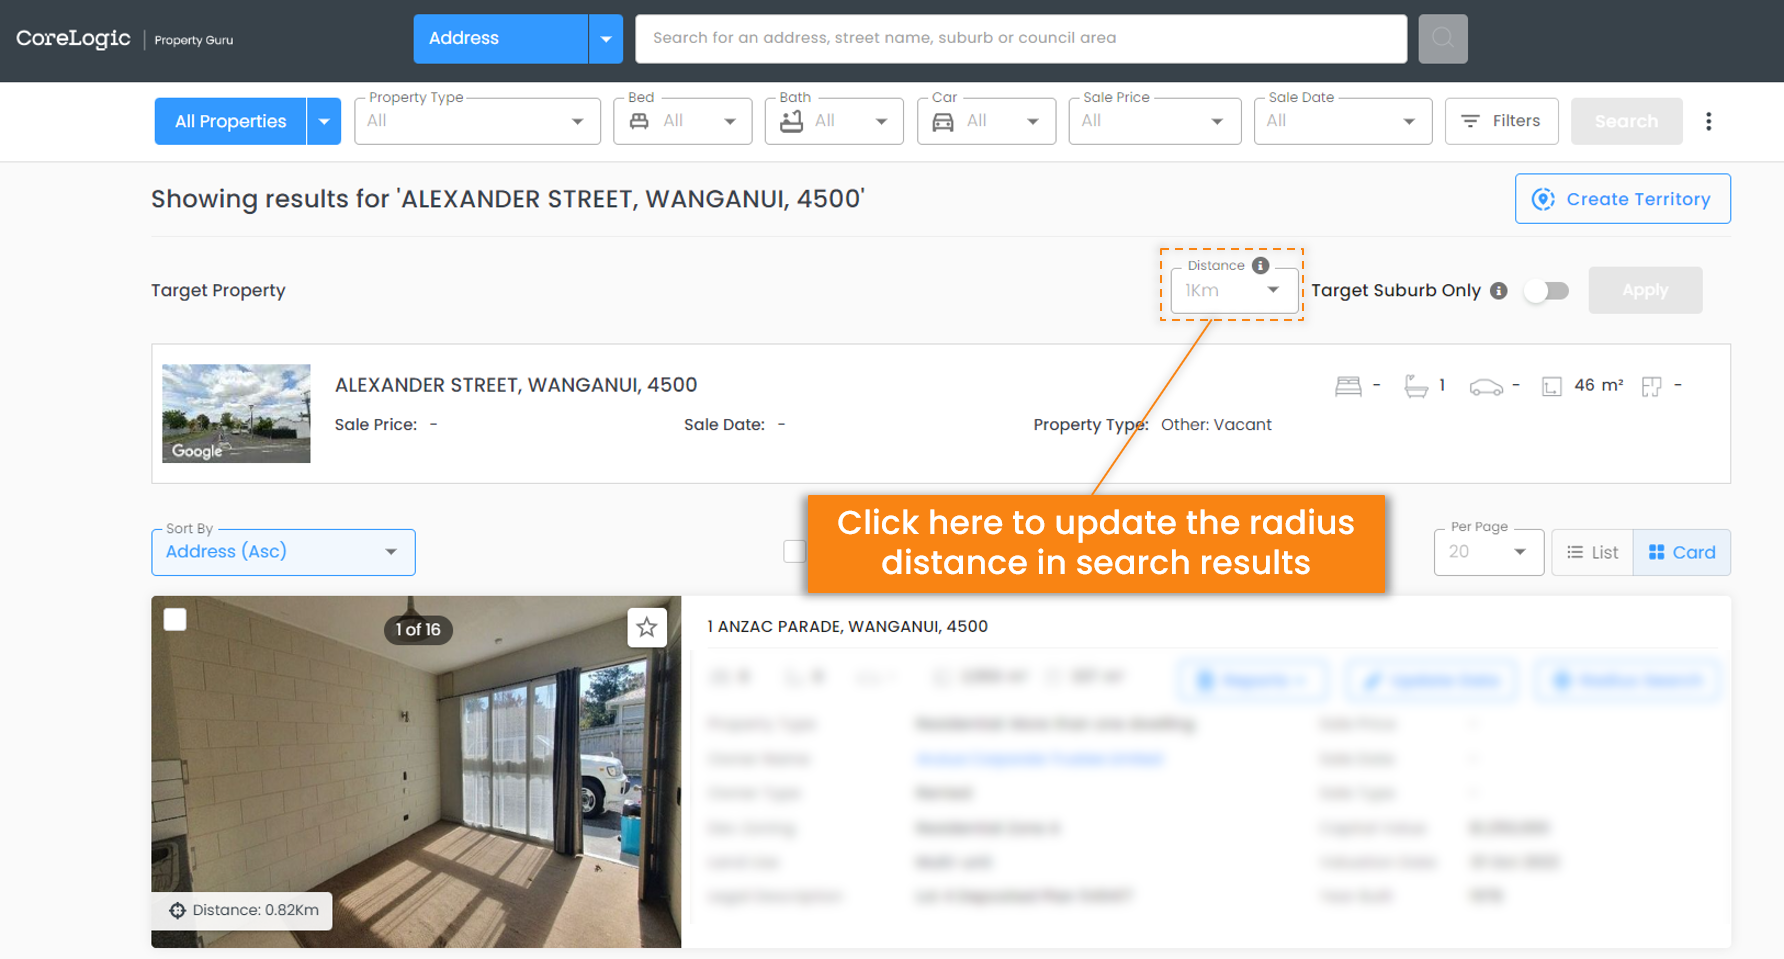Click the floor area icon showing 46 m²
This screenshot has width=1784, height=959.
[1551, 386]
